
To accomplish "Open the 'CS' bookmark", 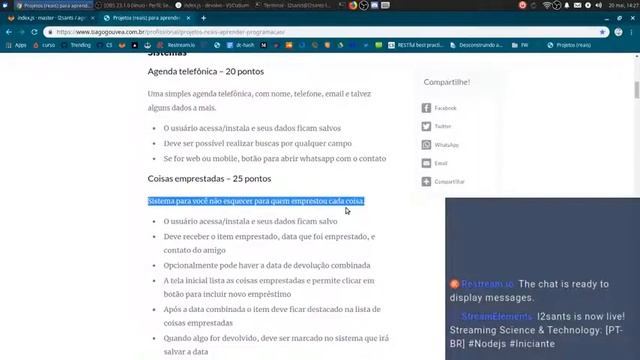I will [x=105, y=45].
